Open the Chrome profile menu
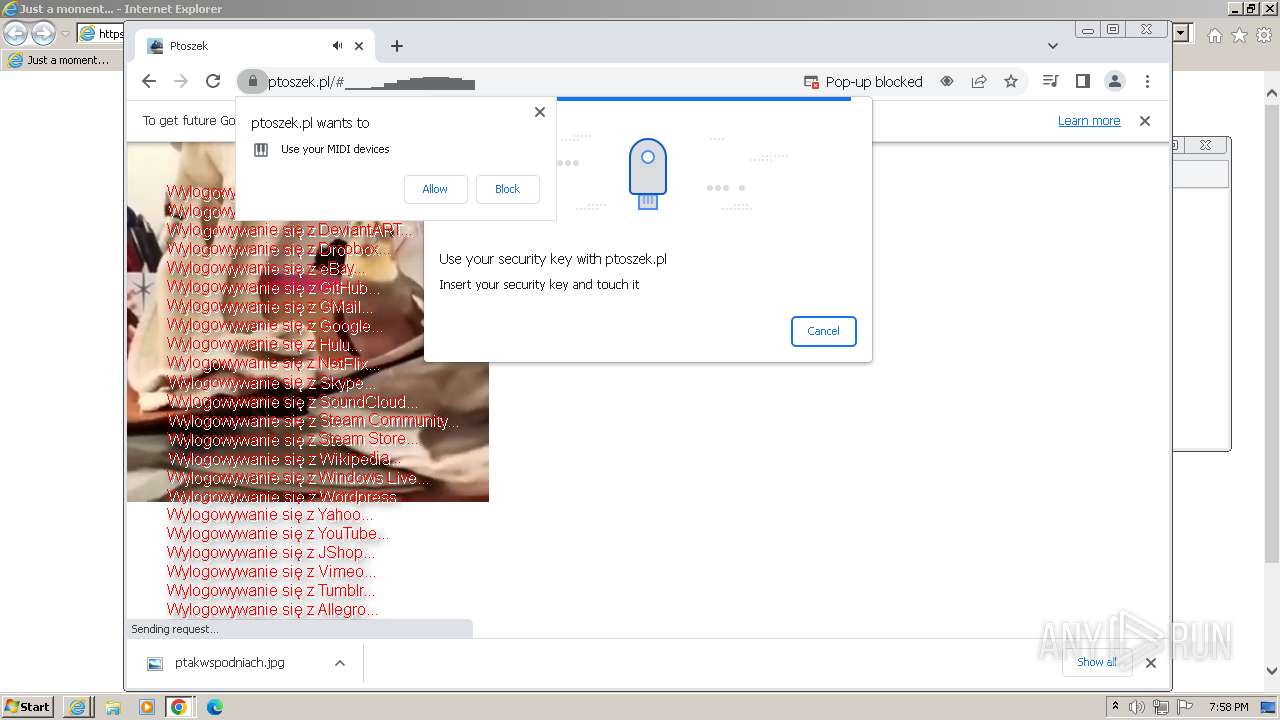 coord(1114,82)
